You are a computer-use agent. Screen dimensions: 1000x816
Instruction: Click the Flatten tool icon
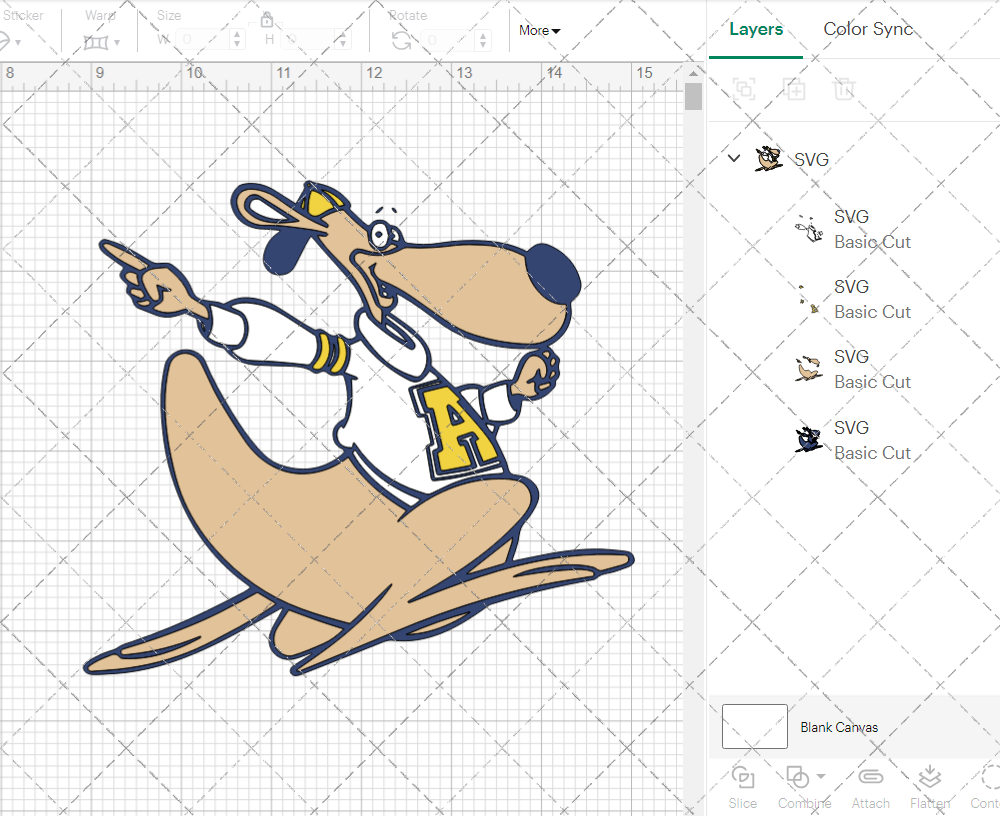pyautogui.click(x=930, y=777)
